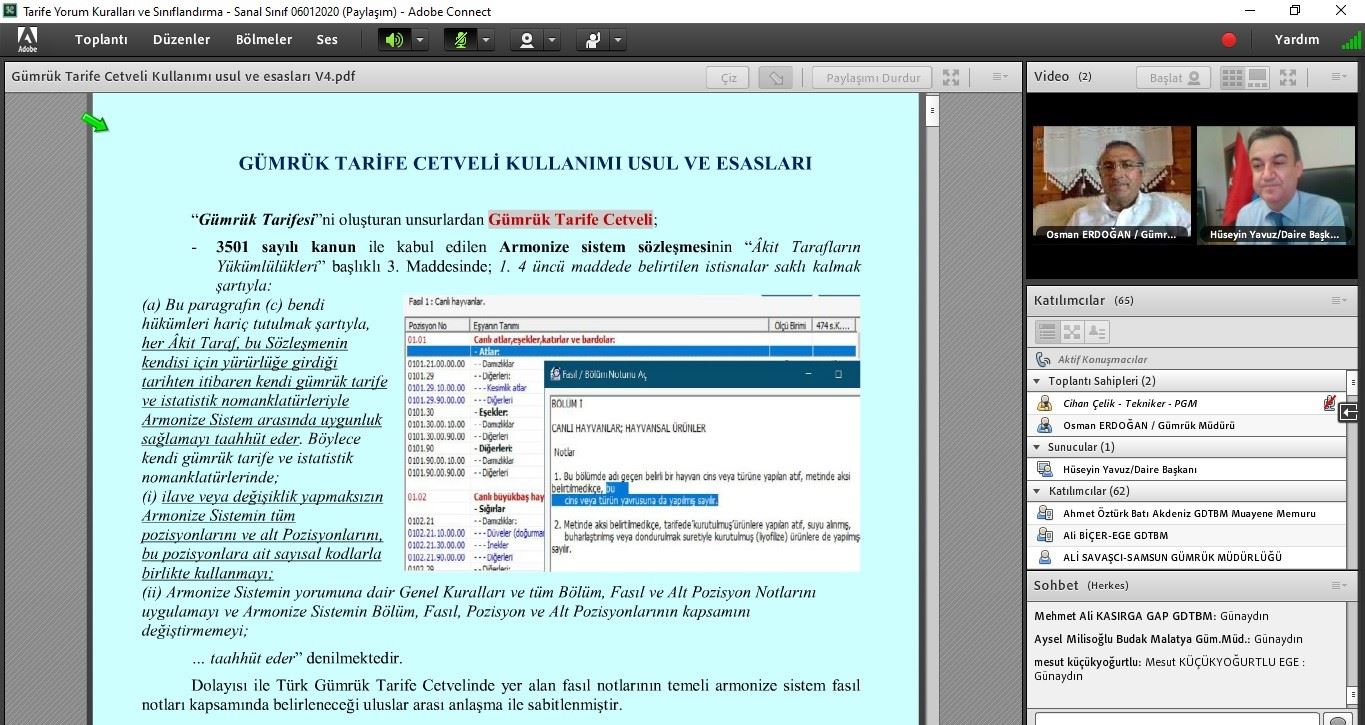The image size is (1365, 725).
Task: Open the Katılımcılar pod options menu
Action: [1339, 301]
